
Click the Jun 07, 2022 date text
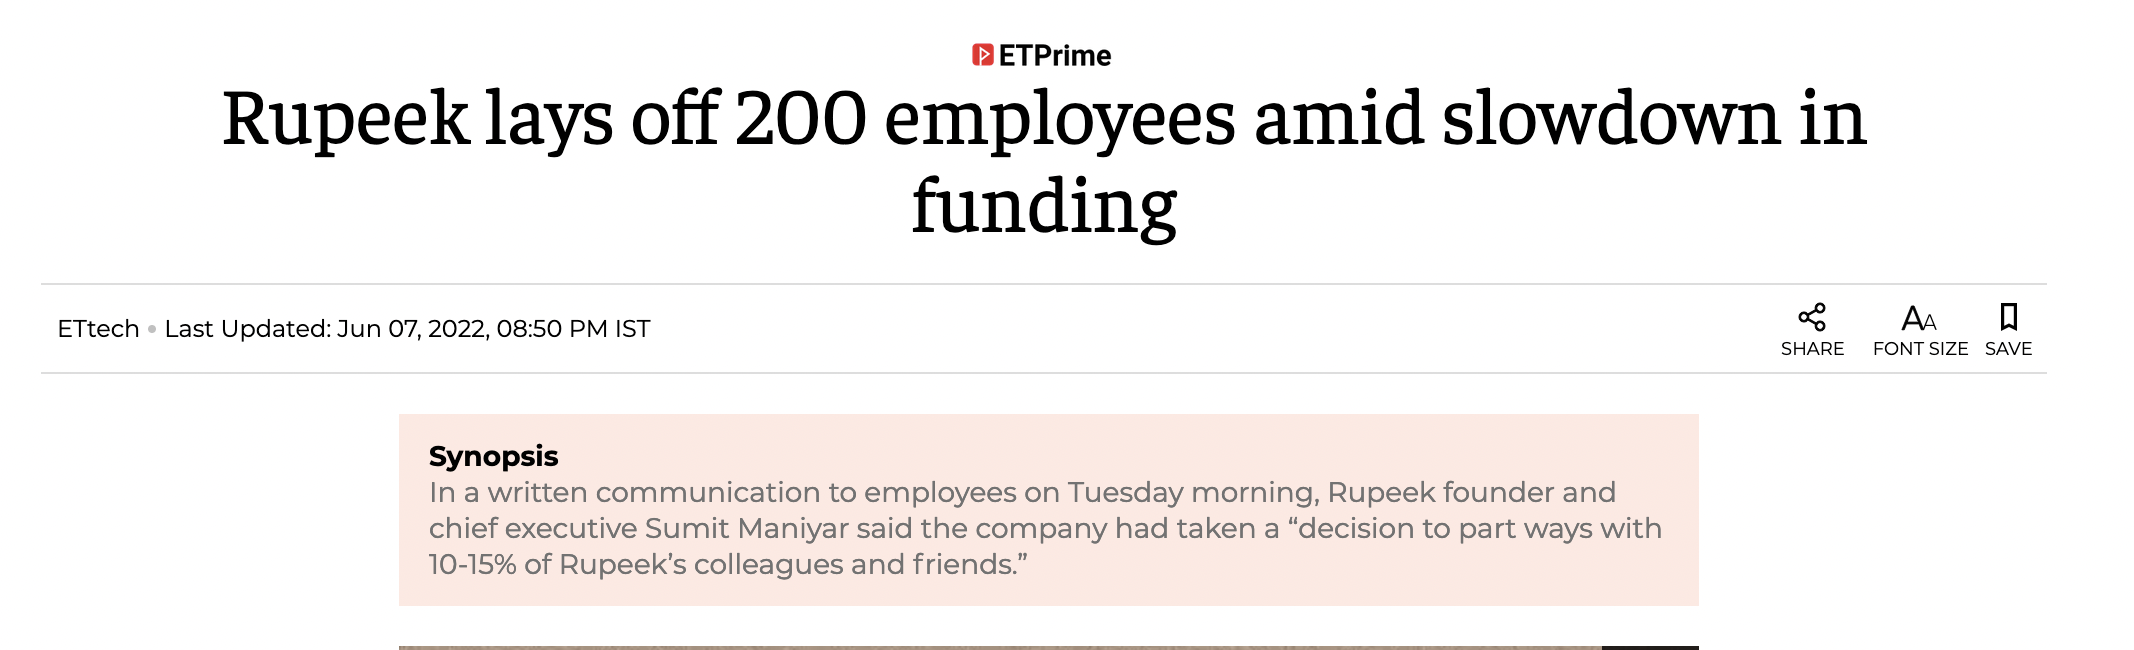coord(412,329)
